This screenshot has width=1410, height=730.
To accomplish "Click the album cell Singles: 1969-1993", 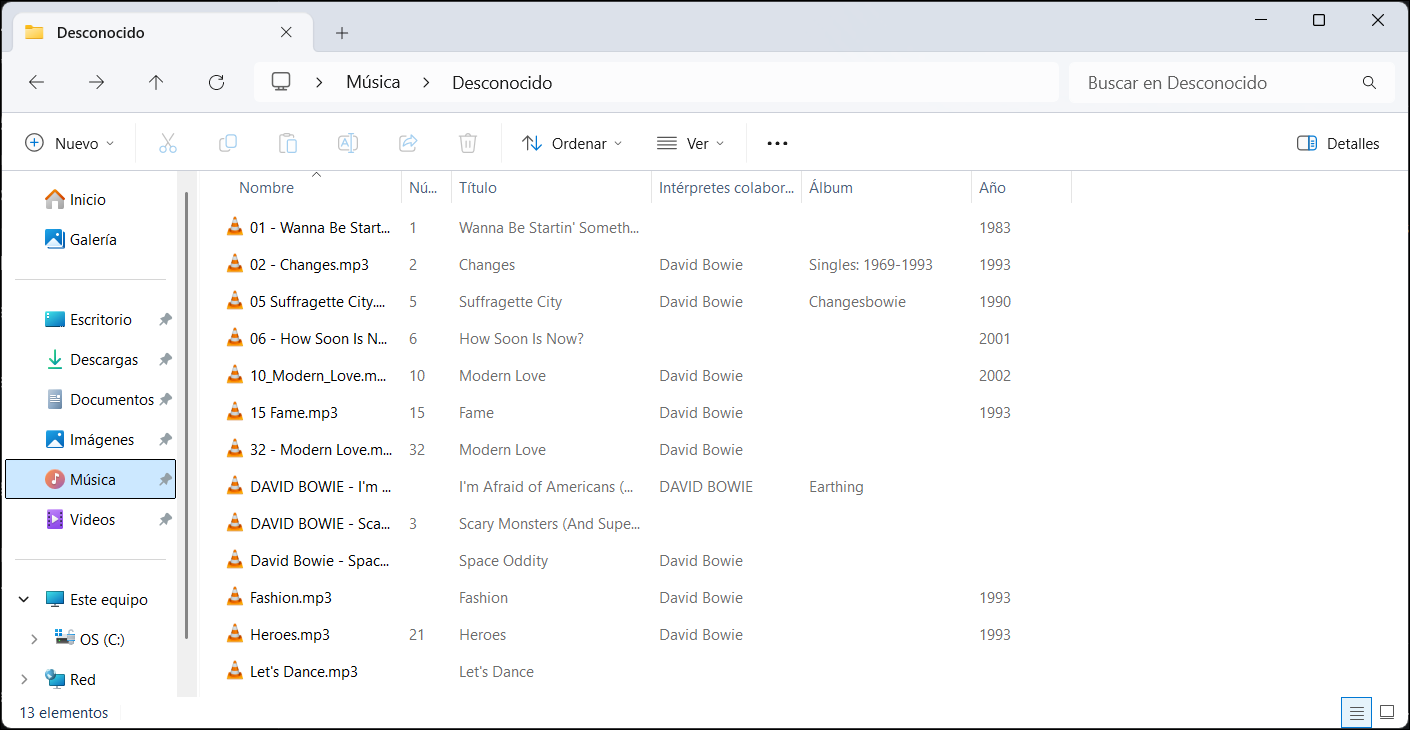I will 870,265.
